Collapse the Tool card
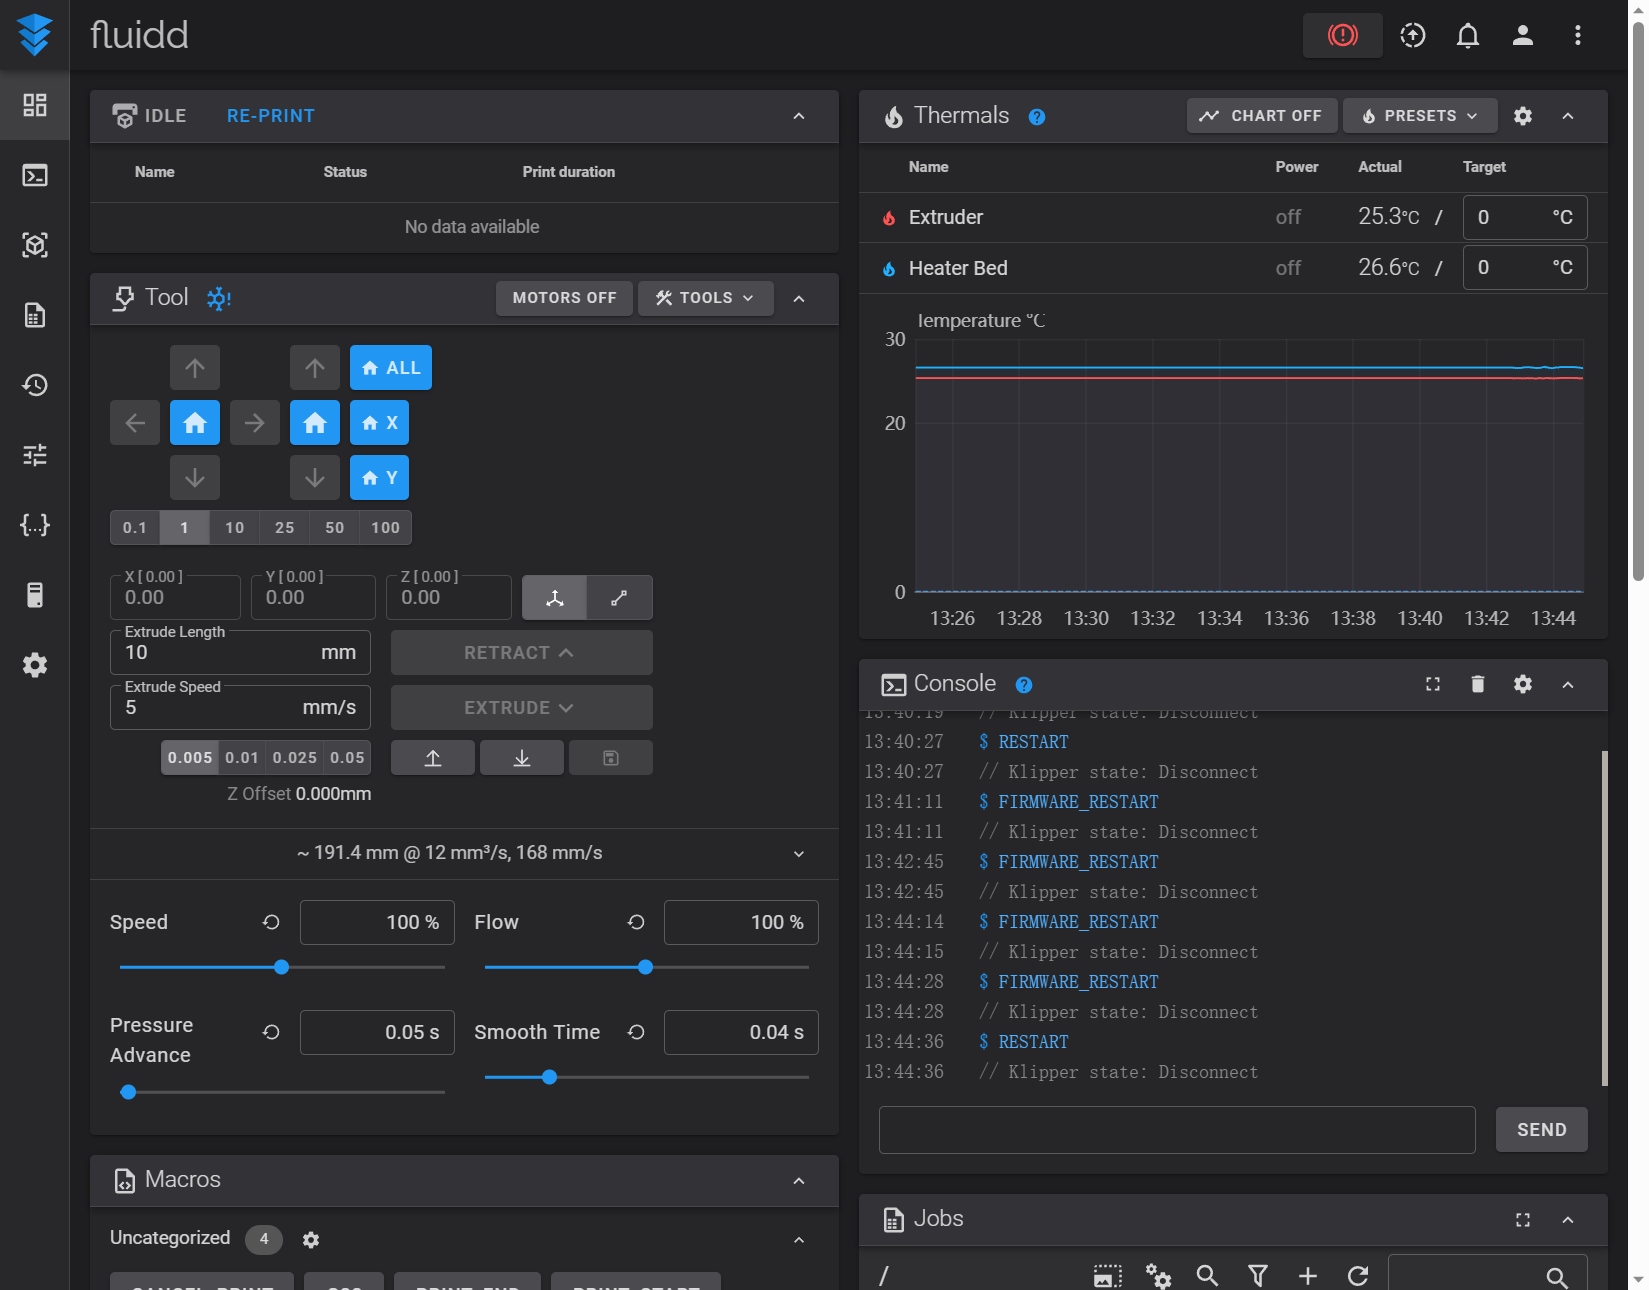The image size is (1649, 1290). coord(798,299)
